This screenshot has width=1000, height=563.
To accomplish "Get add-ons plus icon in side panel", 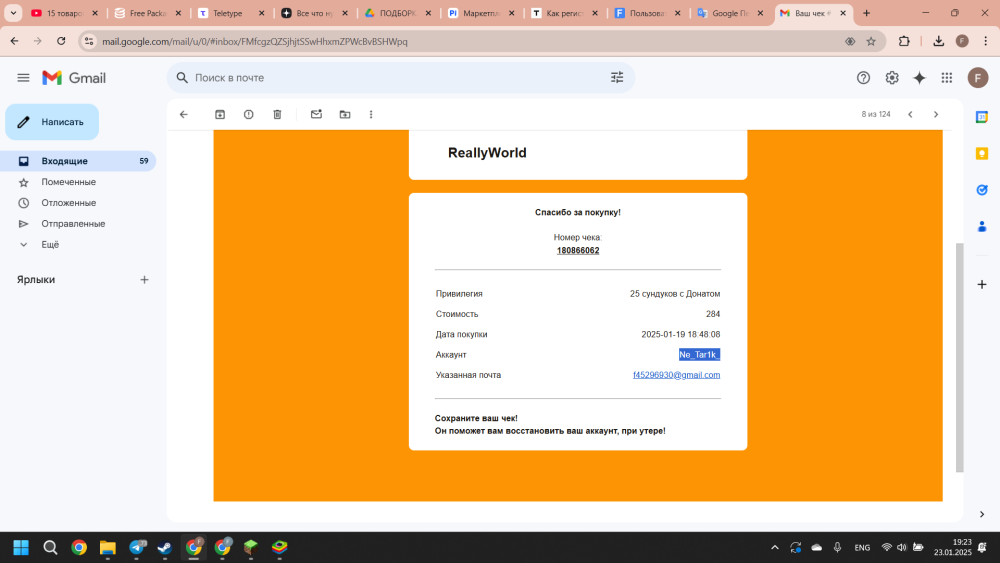I will pyautogui.click(x=982, y=284).
